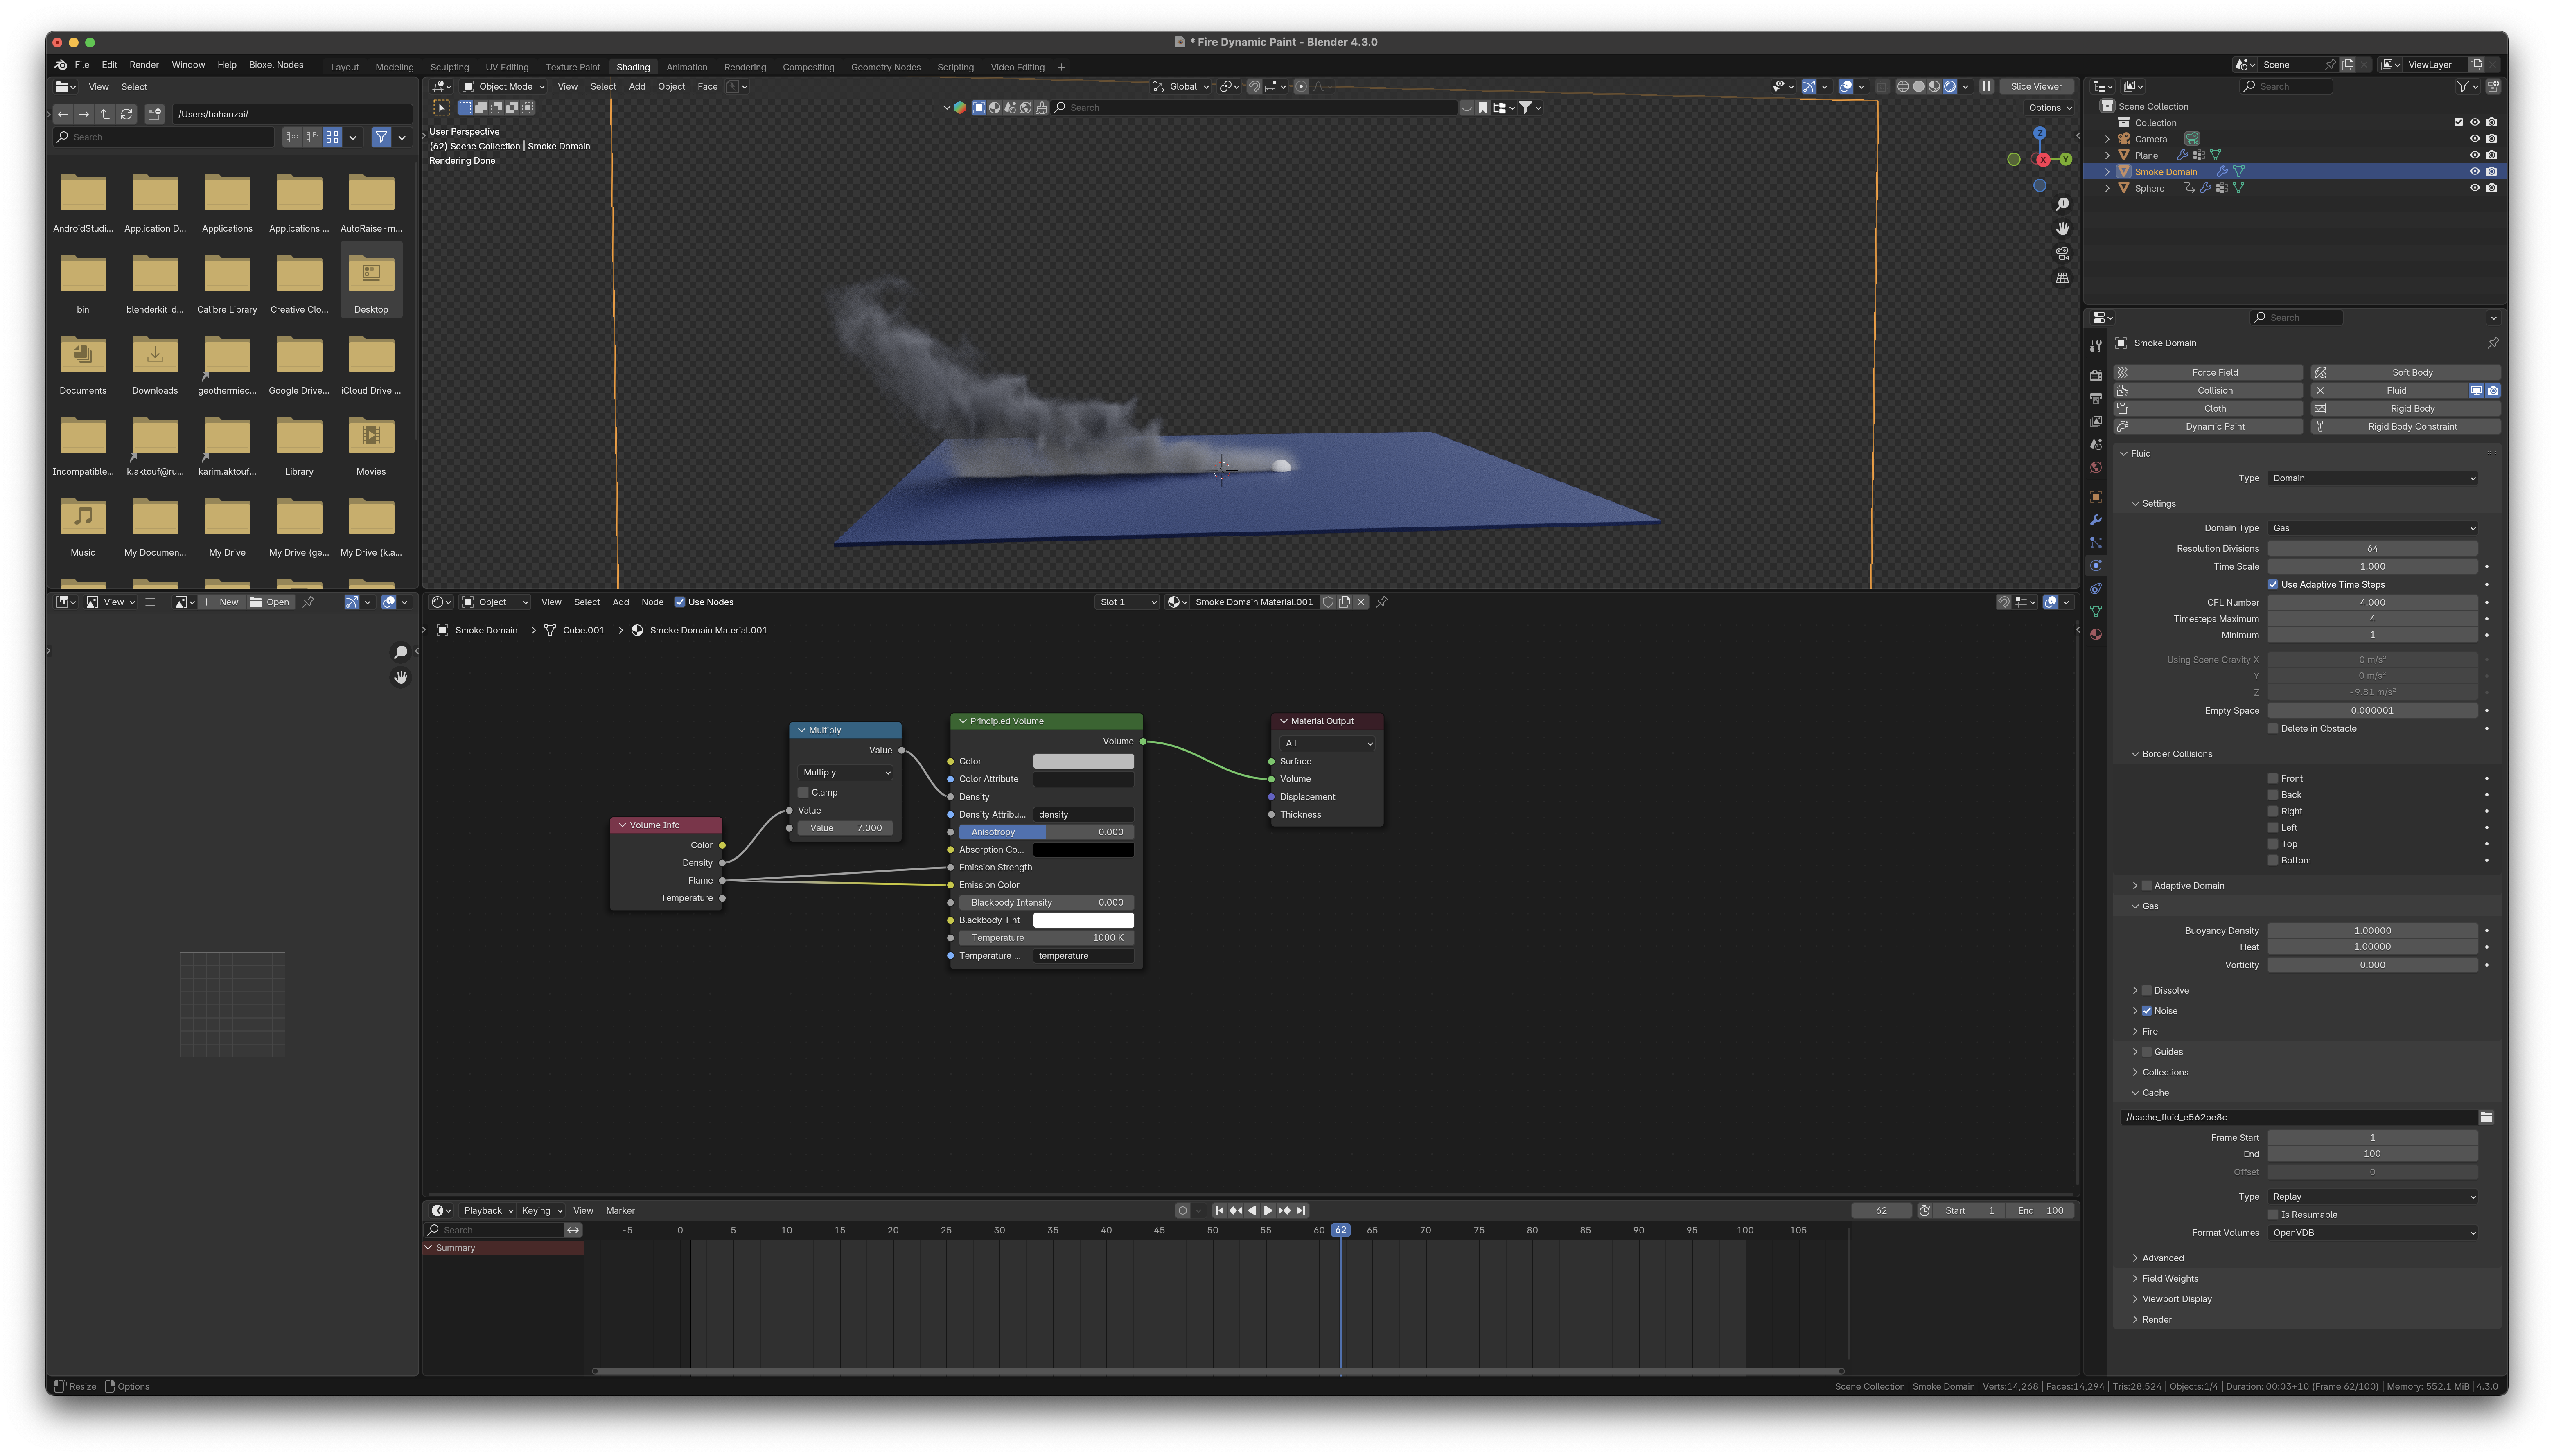This screenshot has width=2554, height=1456.
Task: Open the fluid Type Domain dropdown
Action: [x=2373, y=478]
